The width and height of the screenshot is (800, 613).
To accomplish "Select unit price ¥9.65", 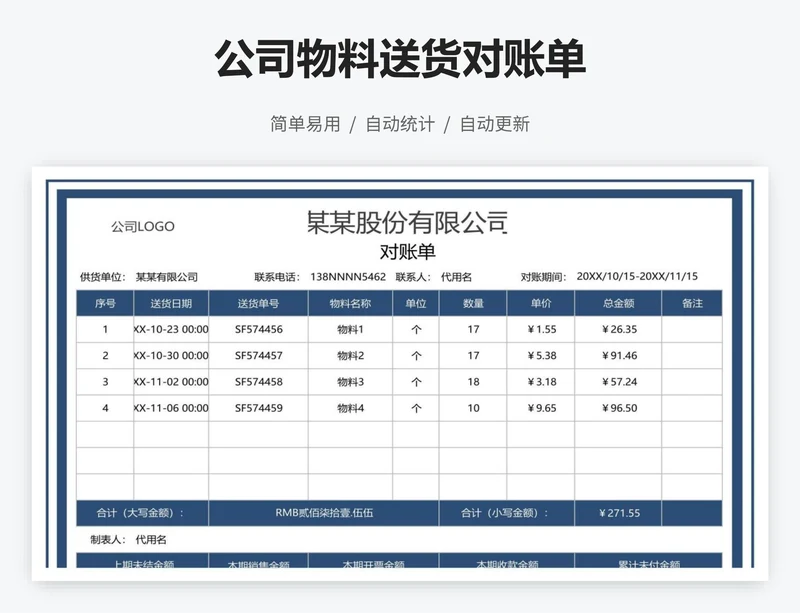I will click(541, 408).
